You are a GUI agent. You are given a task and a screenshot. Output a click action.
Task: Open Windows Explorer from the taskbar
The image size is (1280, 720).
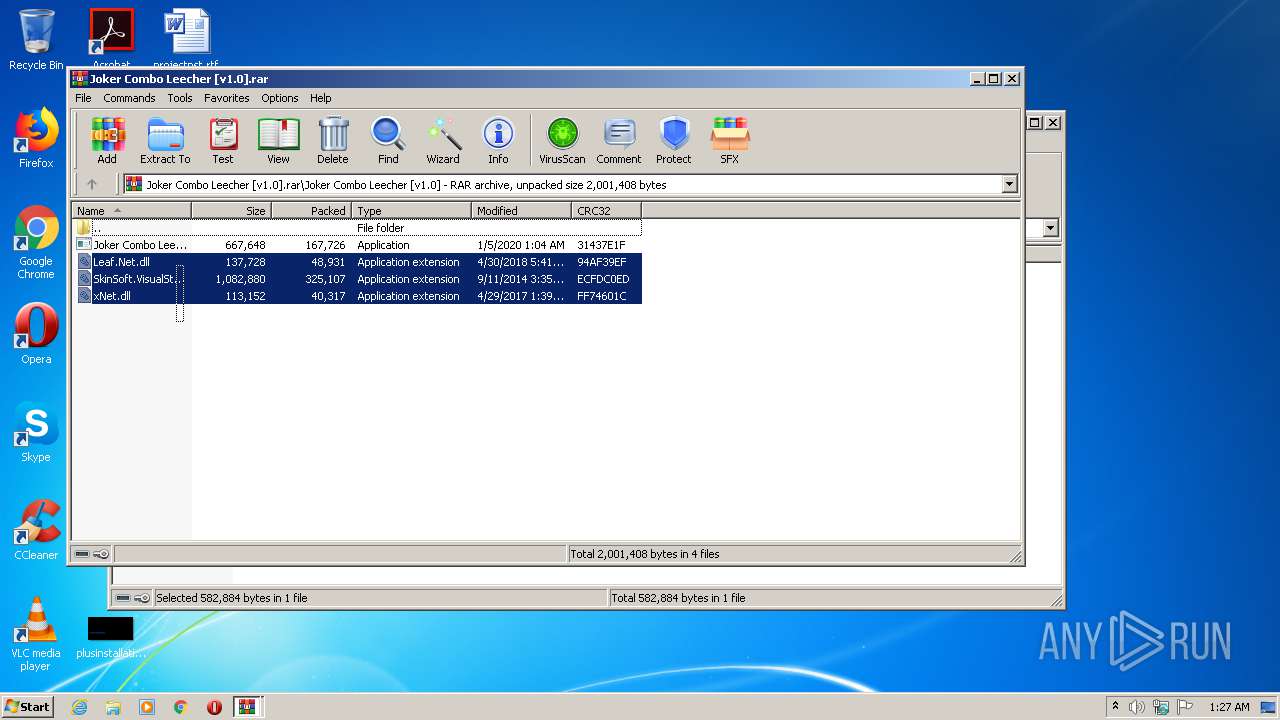pyautogui.click(x=113, y=707)
